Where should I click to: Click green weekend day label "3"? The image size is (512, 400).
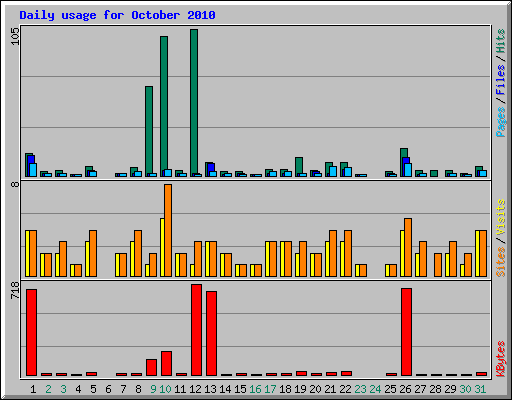coord(63,389)
